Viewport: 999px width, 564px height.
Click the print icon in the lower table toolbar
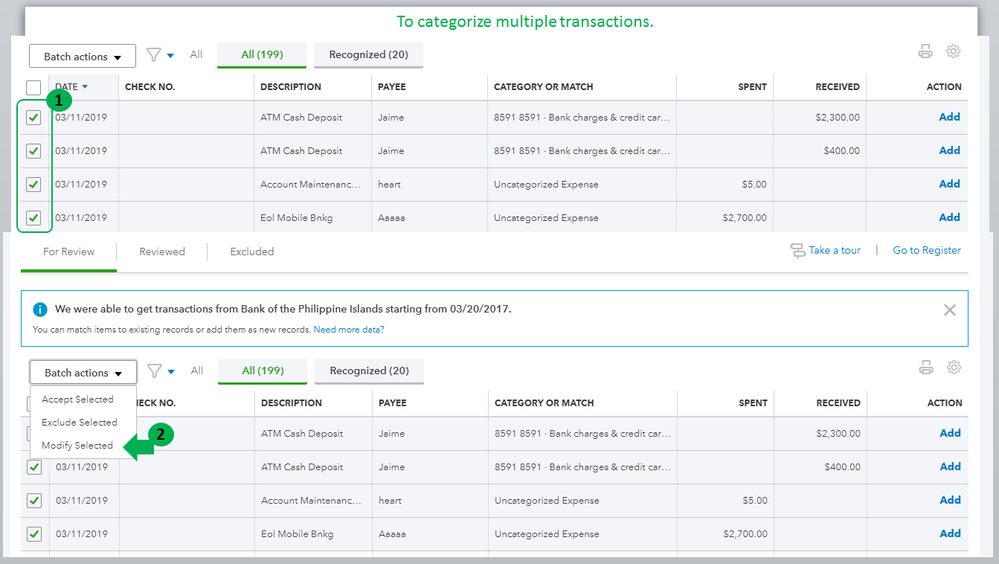926,368
